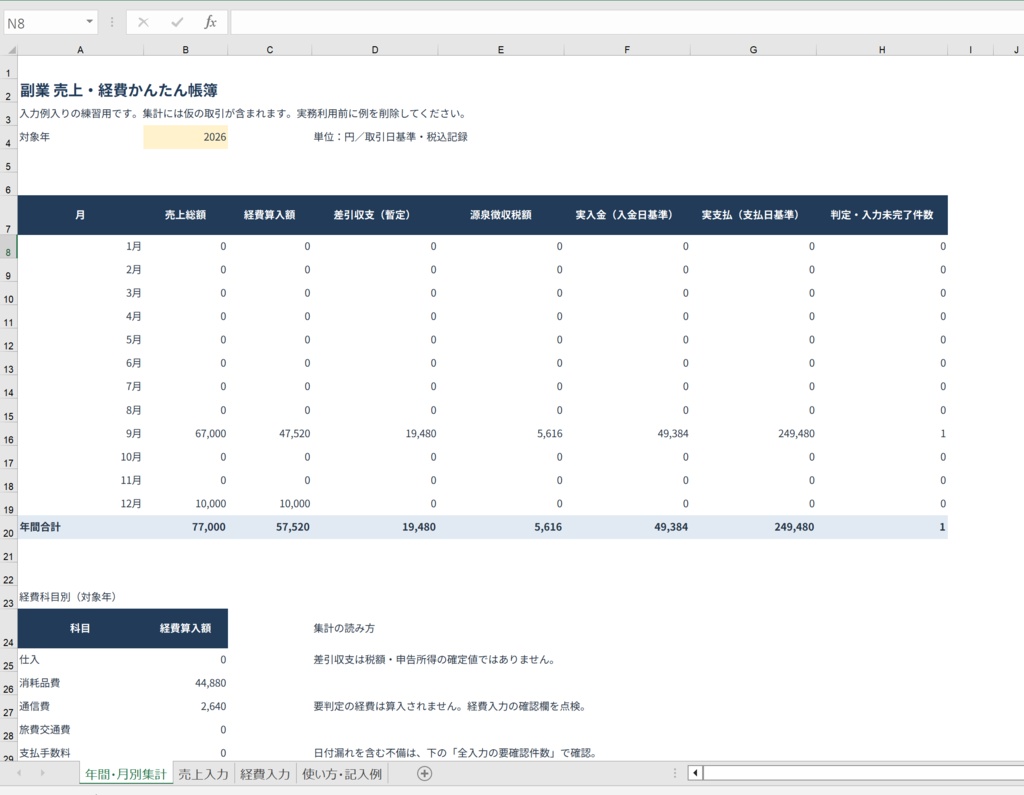Switch to the 経費入力 sheet tab
This screenshot has width=1024, height=795.
click(x=264, y=774)
